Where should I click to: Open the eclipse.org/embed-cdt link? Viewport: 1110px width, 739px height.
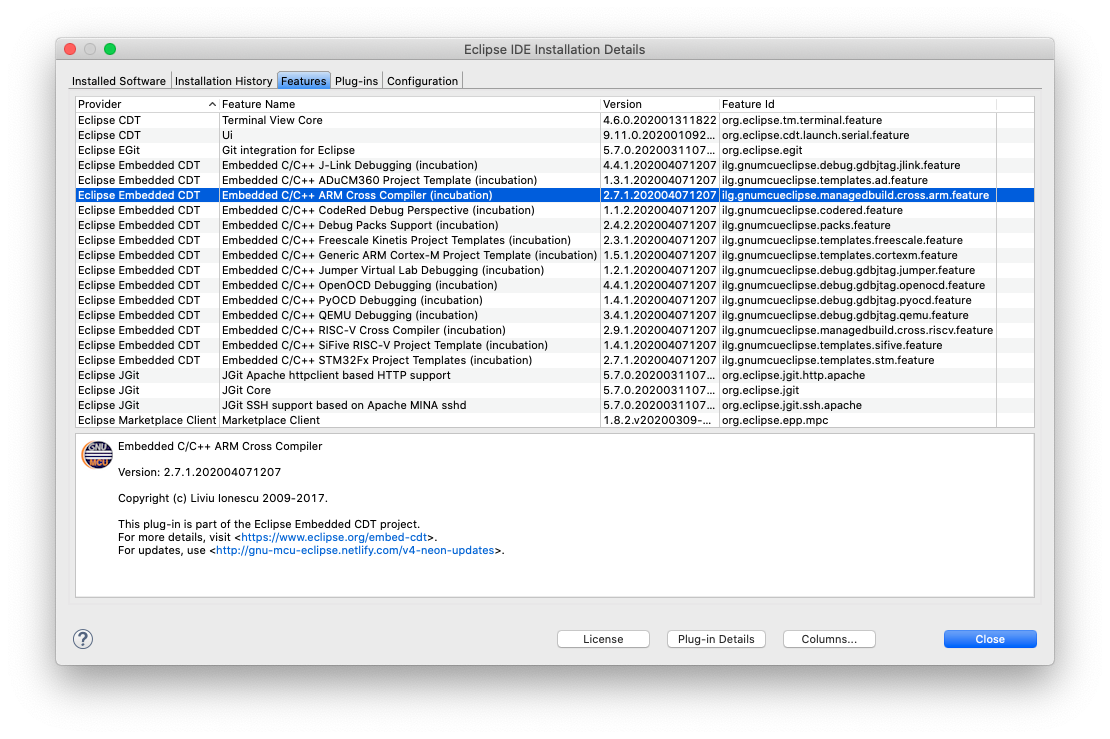click(x=339, y=537)
